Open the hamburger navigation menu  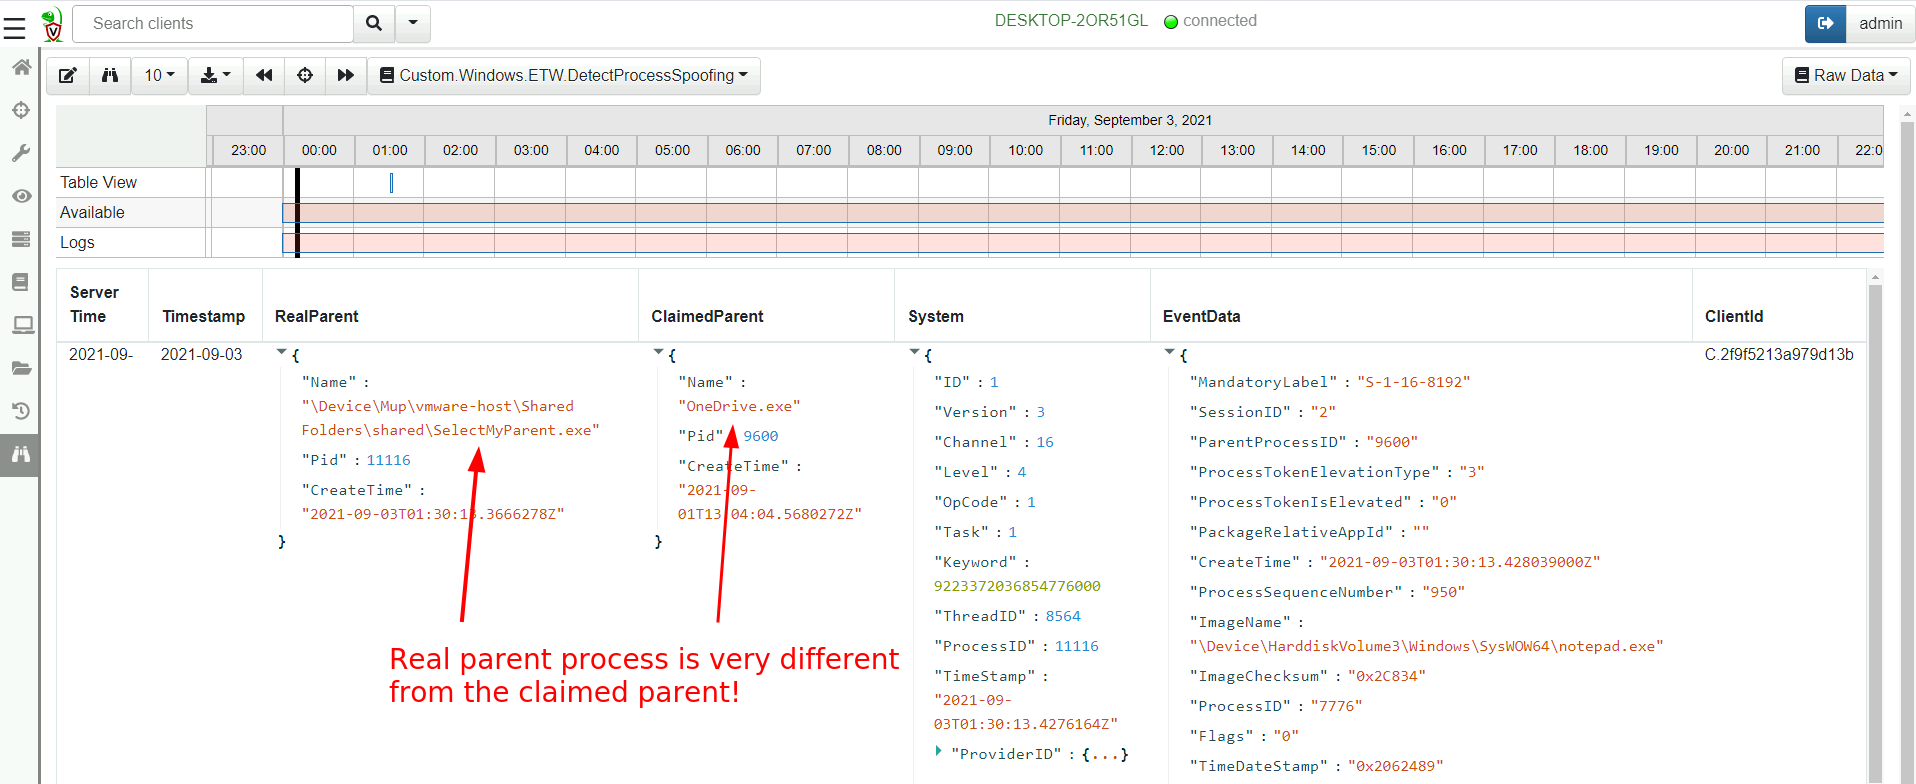tap(15, 27)
